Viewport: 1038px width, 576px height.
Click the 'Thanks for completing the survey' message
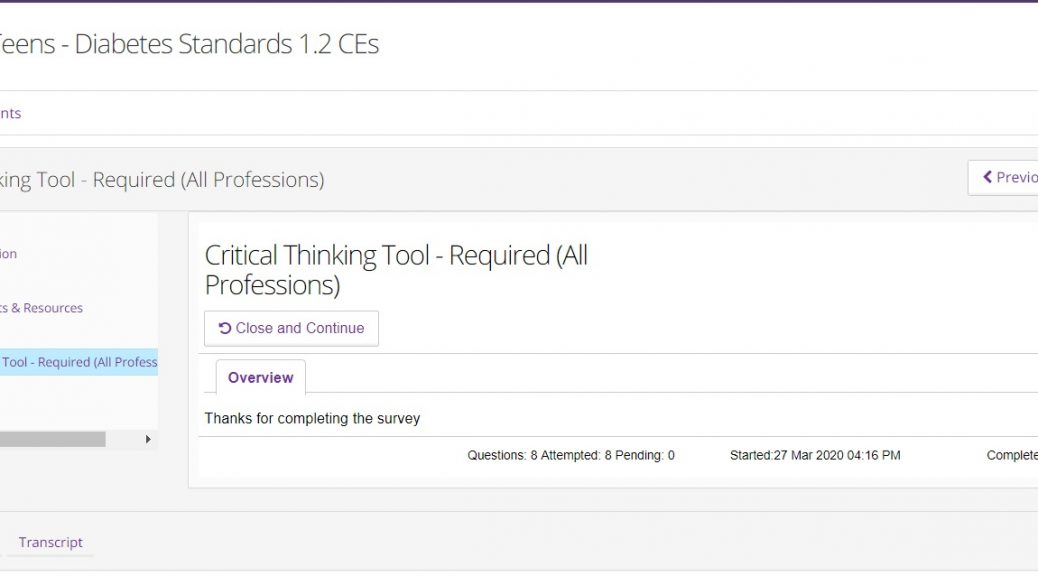coord(312,418)
